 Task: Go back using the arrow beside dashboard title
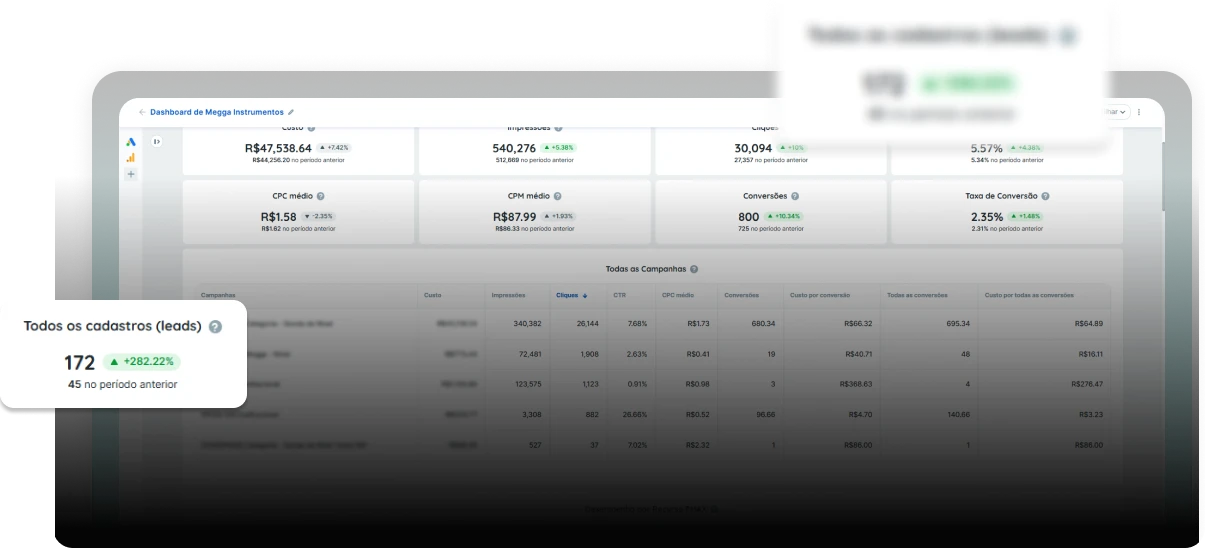(142, 112)
